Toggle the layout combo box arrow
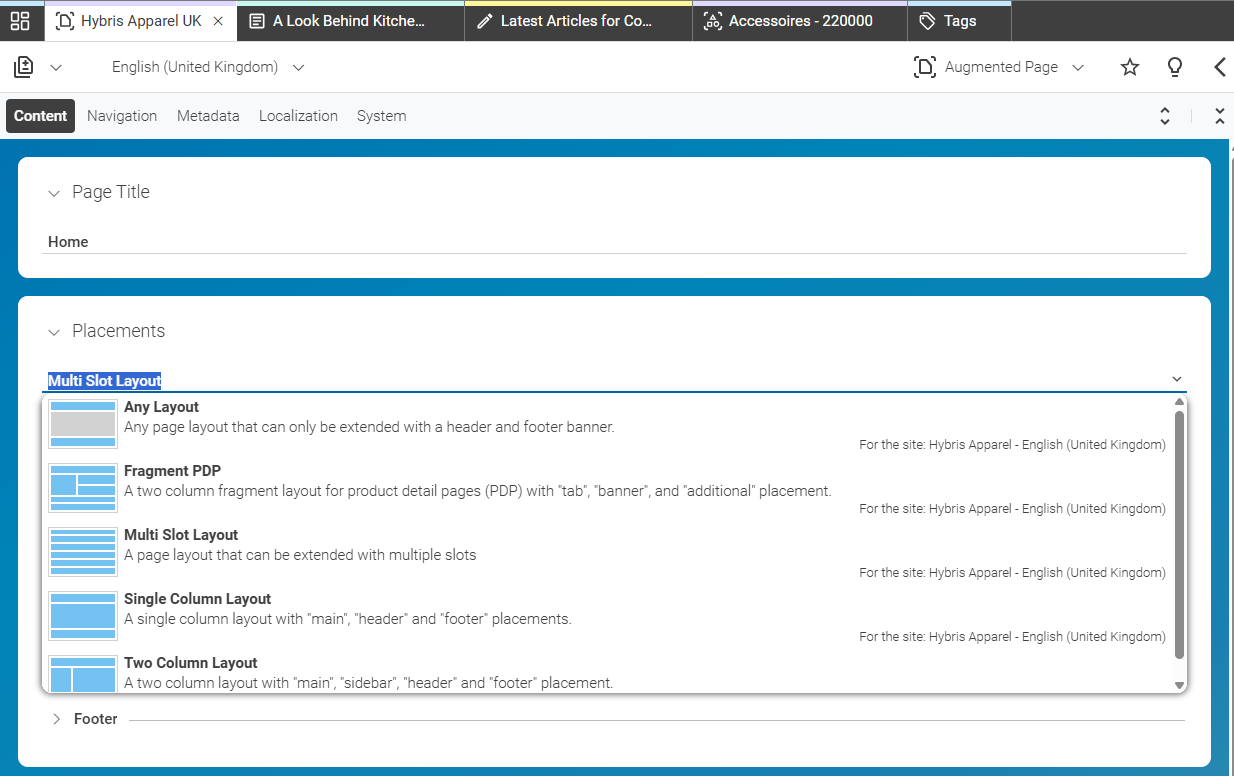 tap(1176, 380)
